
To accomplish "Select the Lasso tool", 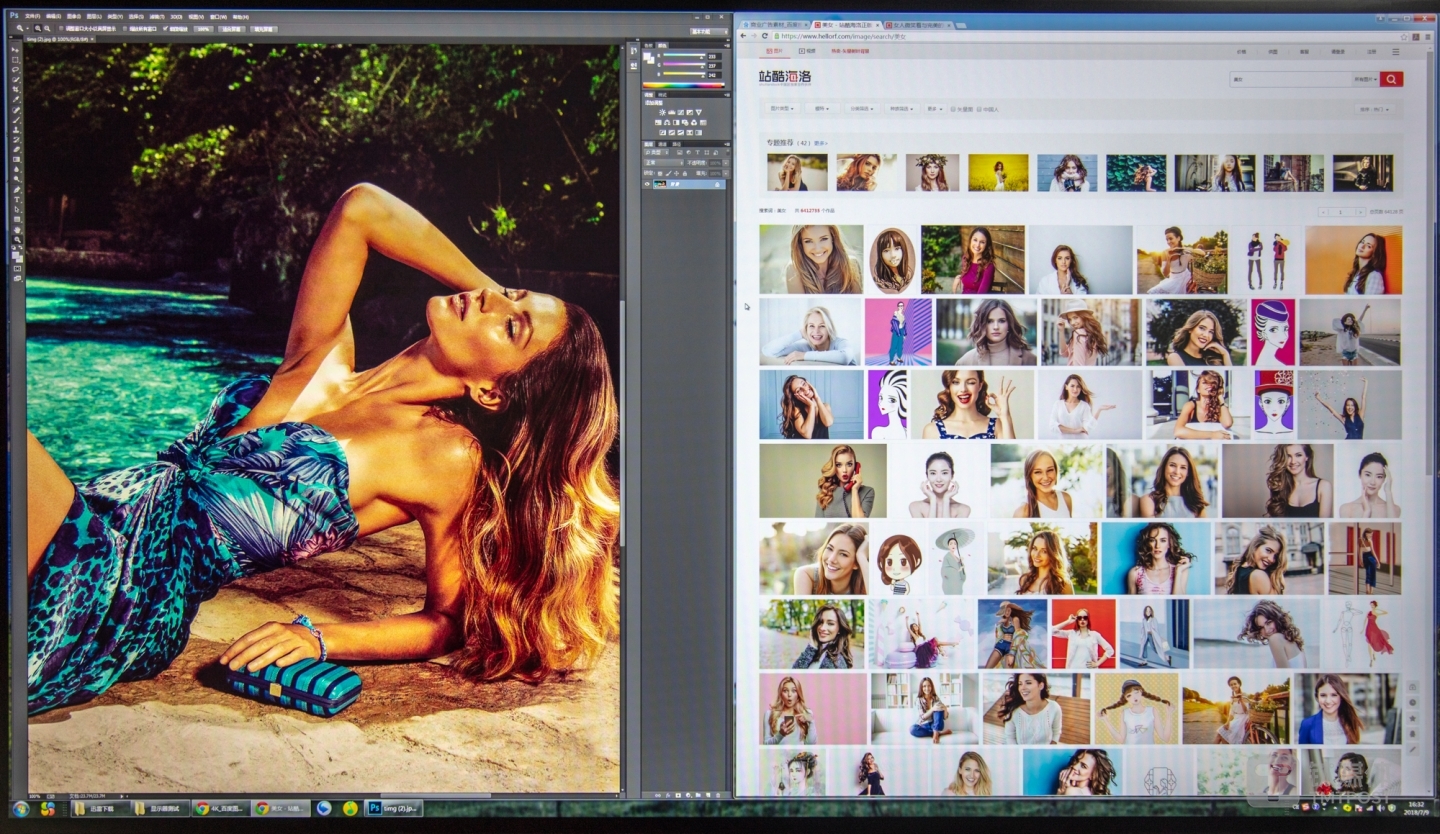I will [16, 69].
